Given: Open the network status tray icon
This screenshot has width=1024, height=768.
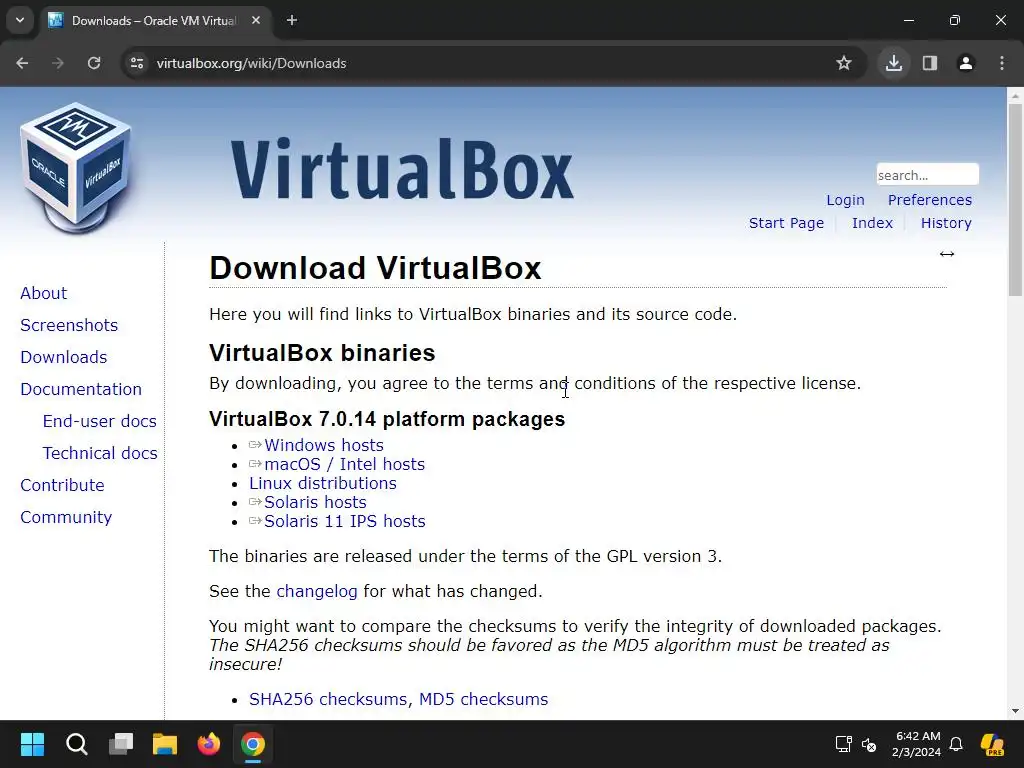Looking at the screenshot, I should coord(843,744).
